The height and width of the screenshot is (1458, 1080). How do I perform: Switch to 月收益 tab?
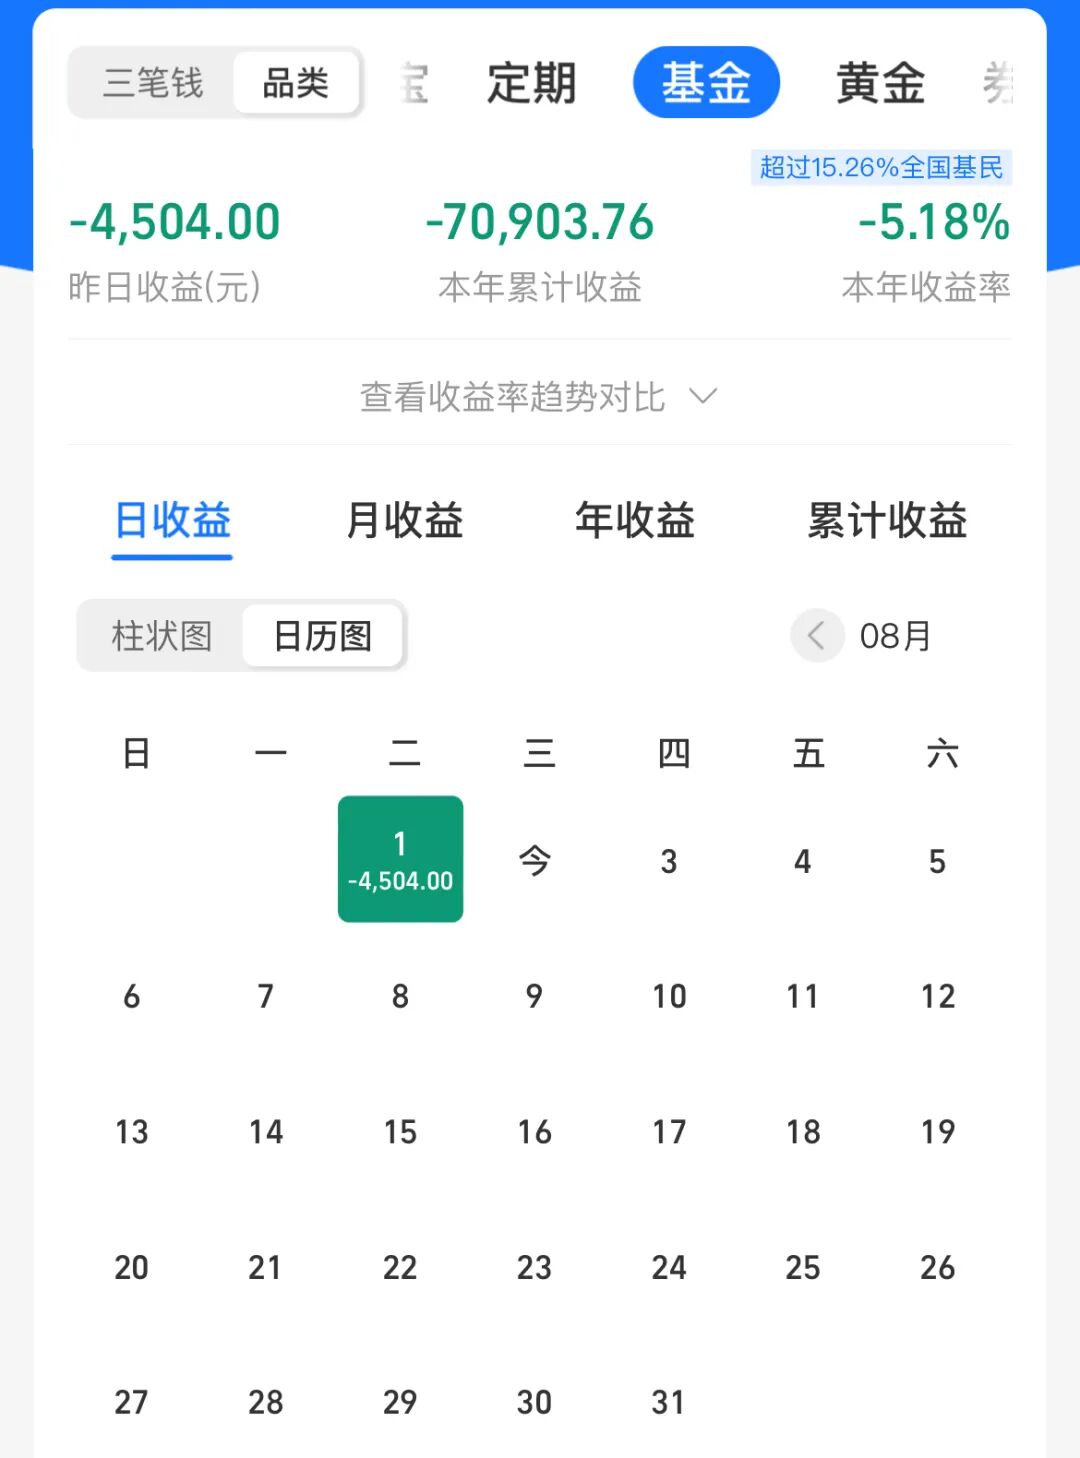point(404,521)
